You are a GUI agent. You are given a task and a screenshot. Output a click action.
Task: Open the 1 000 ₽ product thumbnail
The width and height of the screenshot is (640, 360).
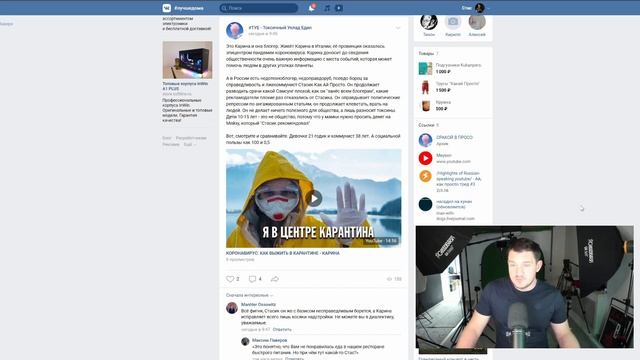pos(425,68)
